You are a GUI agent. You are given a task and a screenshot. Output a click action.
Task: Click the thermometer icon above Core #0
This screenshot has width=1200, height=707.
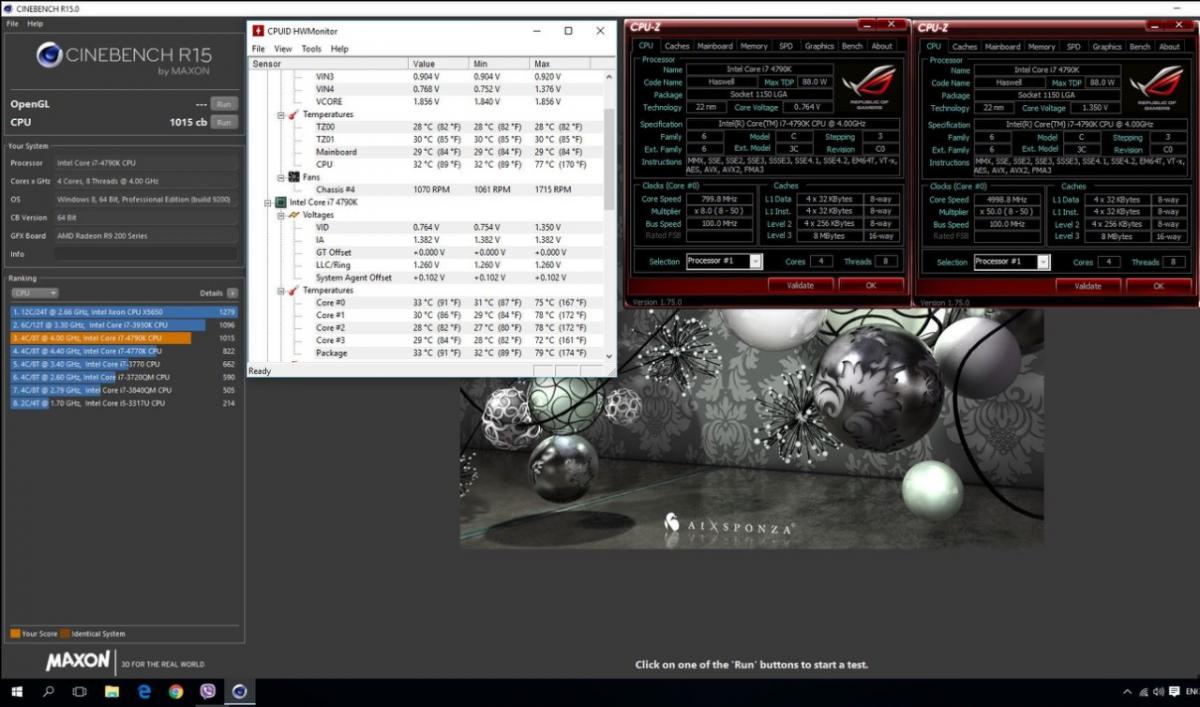click(294, 290)
